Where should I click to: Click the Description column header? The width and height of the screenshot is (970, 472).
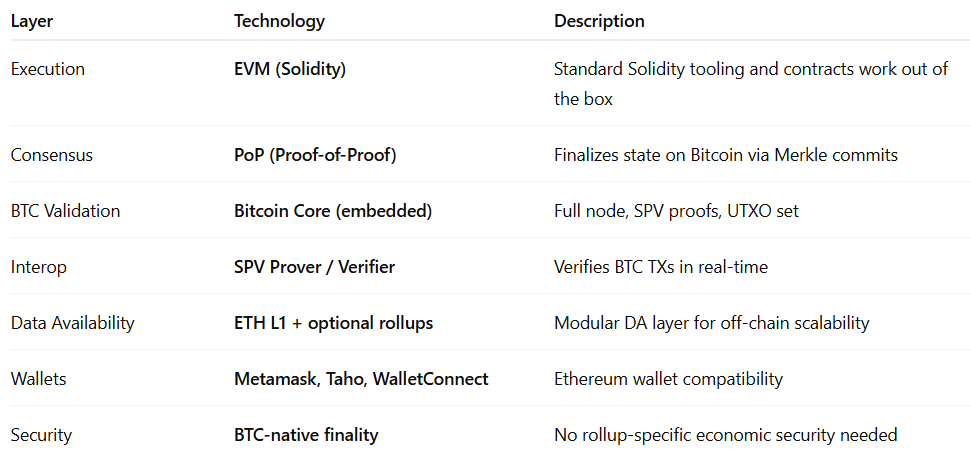point(599,21)
